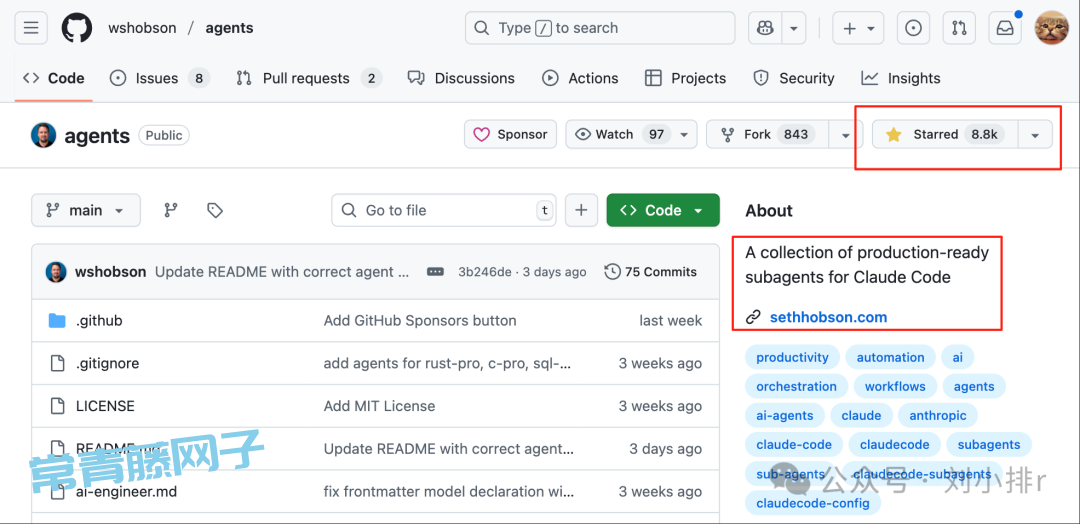Open Add MIT License commit message
This screenshot has height=524, width=1080.
click(380, 406)
